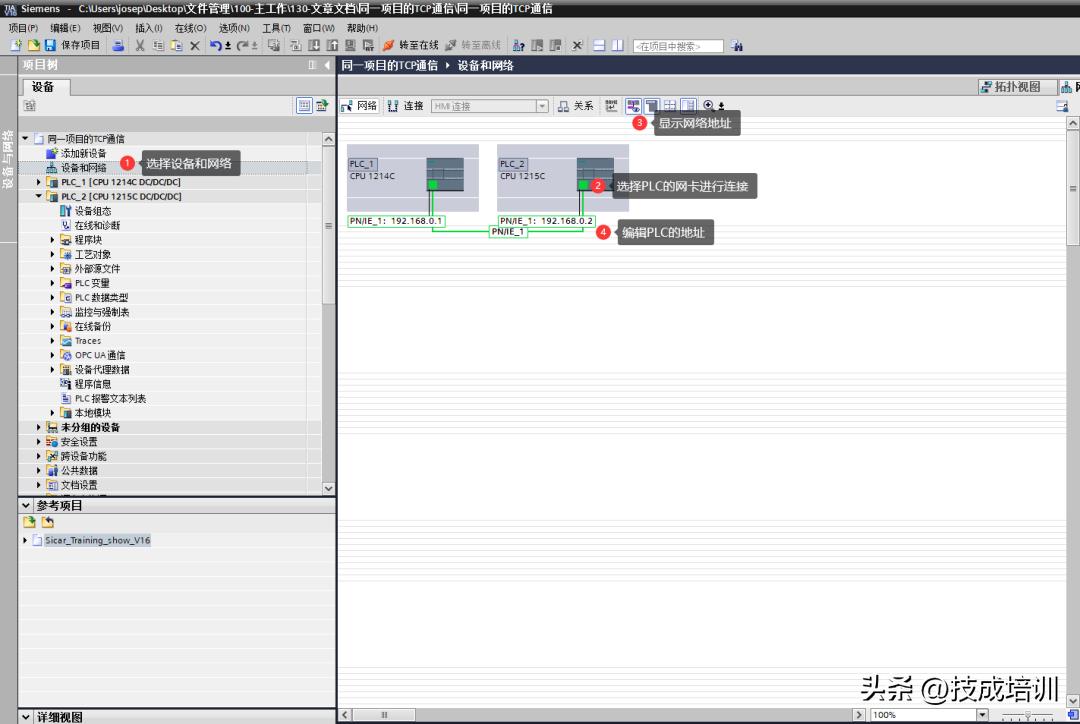Screen dimensions: 1080x724
Task: Expand the Traces folder
Action: (x=53, y=341)
